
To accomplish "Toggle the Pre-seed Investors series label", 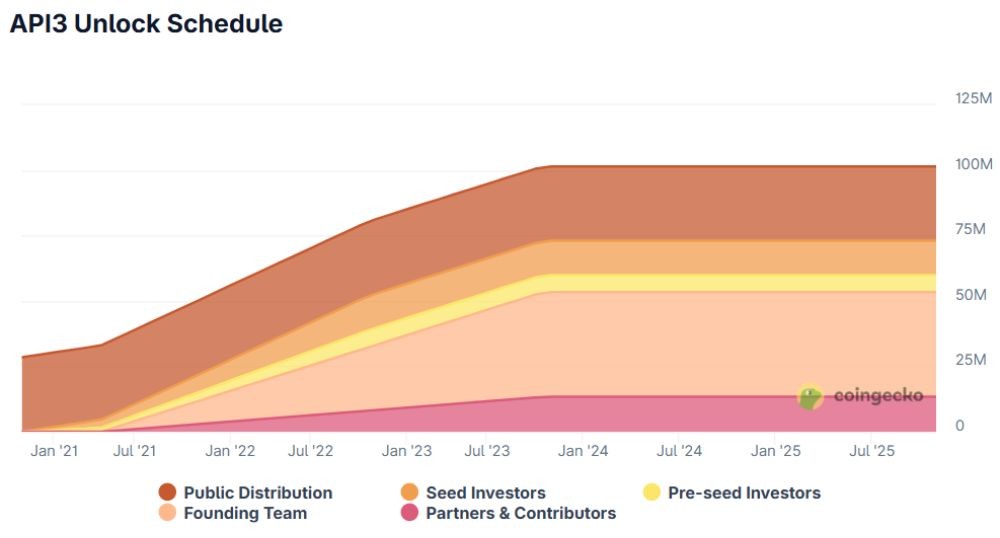I will [x=744, y=492].
